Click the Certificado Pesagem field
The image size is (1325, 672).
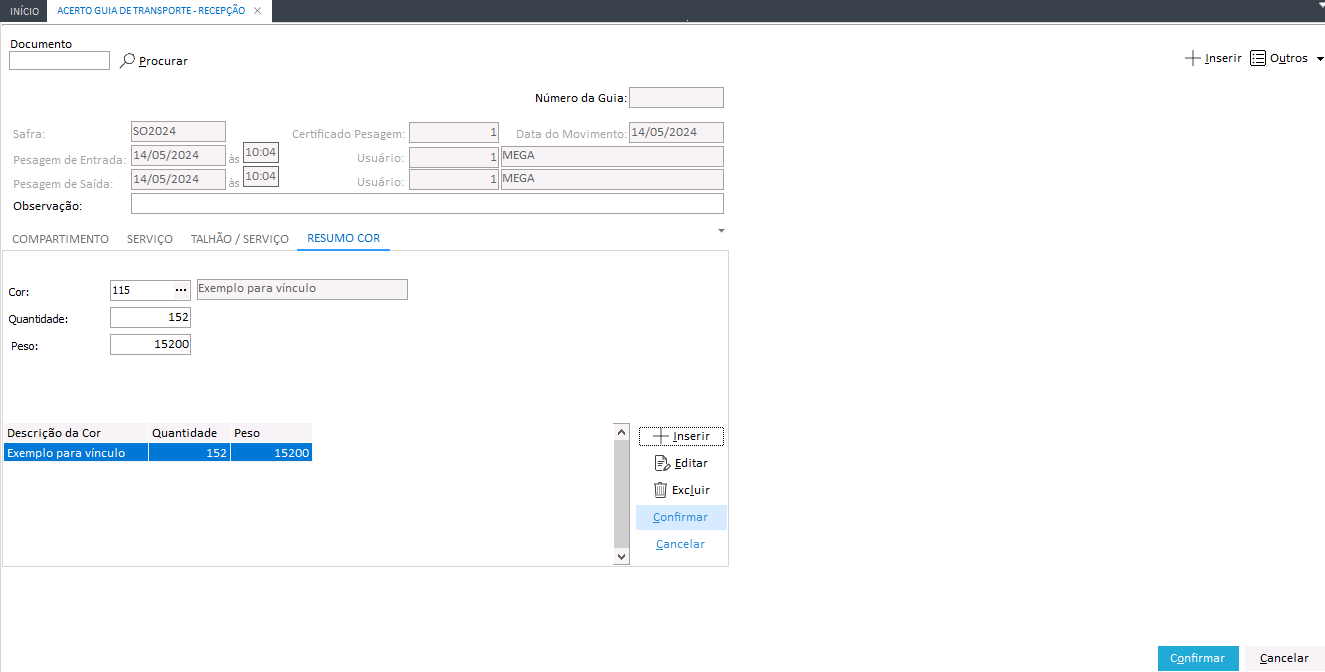pos(454,132)
